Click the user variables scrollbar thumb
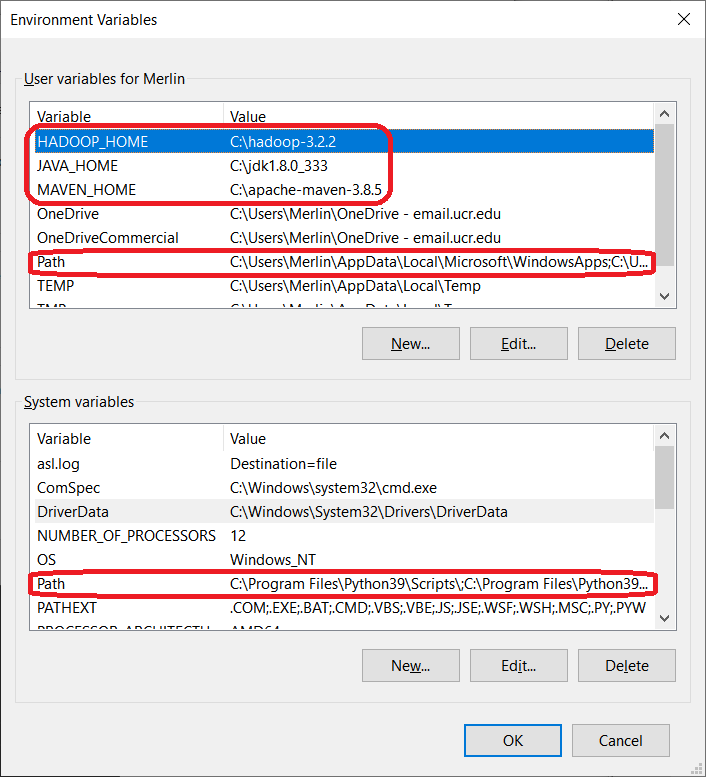 (665, 195)
